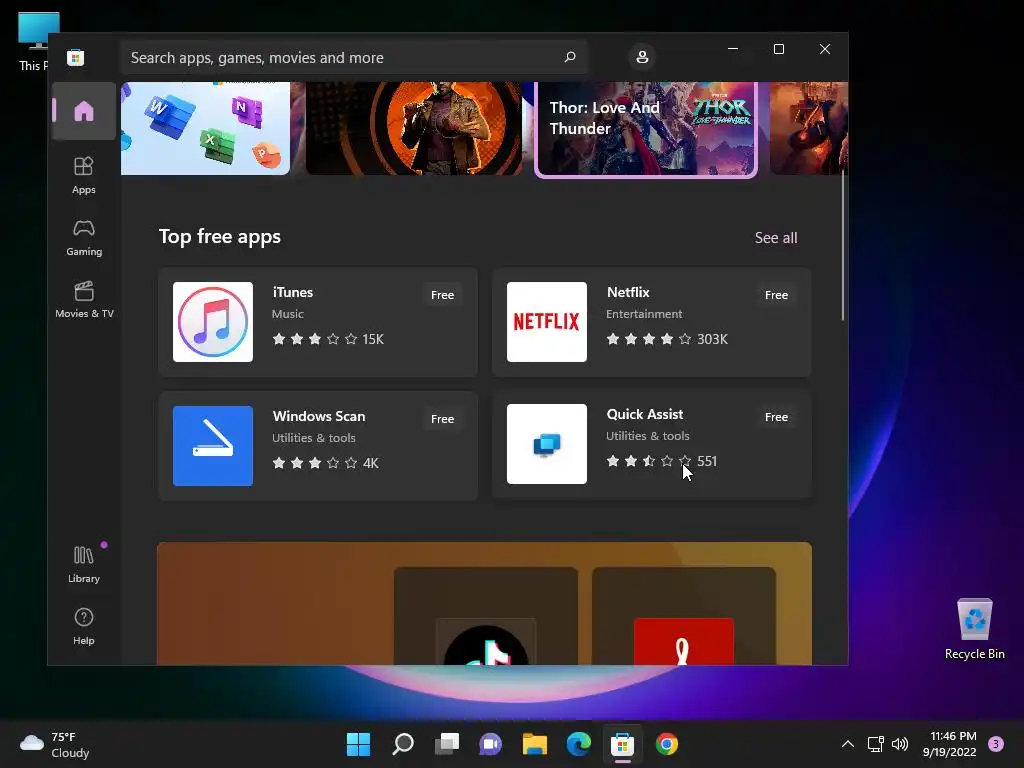Viewport: 1024px width, 768px height.
Task: Click the Free button for Netflix
Action: (x=776, y=295)
